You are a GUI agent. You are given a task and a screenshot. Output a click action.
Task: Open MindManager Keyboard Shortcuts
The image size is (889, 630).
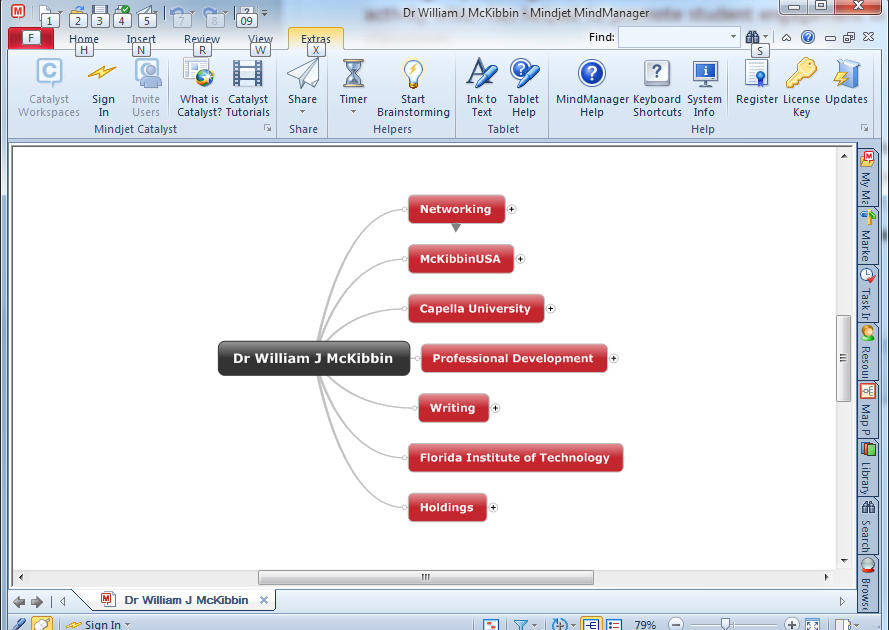pyautogui.click(x=657, y=86)
